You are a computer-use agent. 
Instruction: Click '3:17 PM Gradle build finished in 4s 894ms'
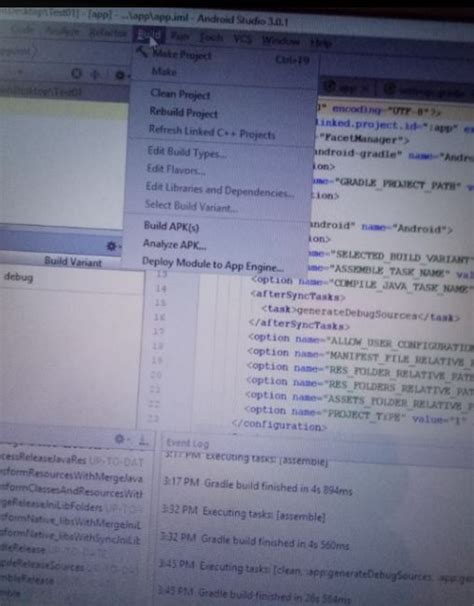click(257, 487)
